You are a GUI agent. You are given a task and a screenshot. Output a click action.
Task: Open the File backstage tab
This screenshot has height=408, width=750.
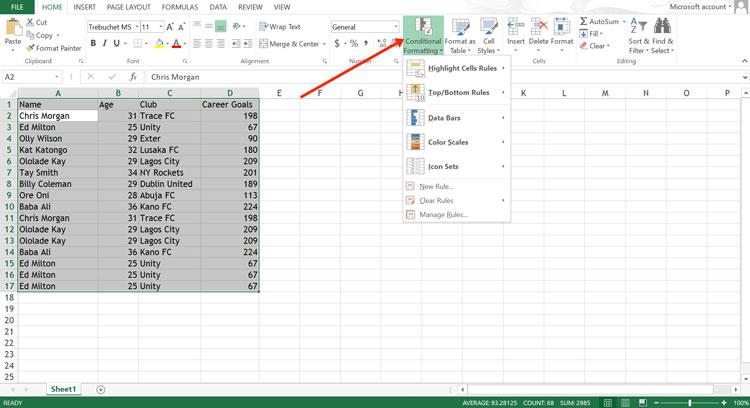click(x=17, y=7)
